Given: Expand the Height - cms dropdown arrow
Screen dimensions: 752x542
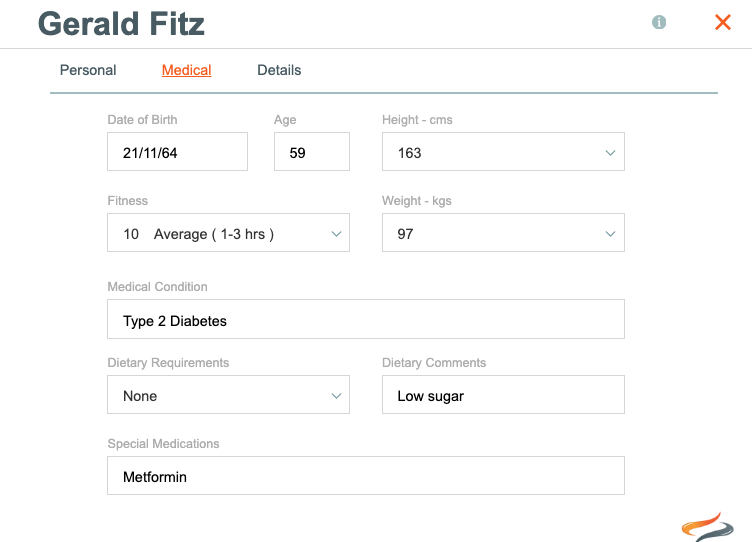Looking at the screenshot, I should (610, 153).
